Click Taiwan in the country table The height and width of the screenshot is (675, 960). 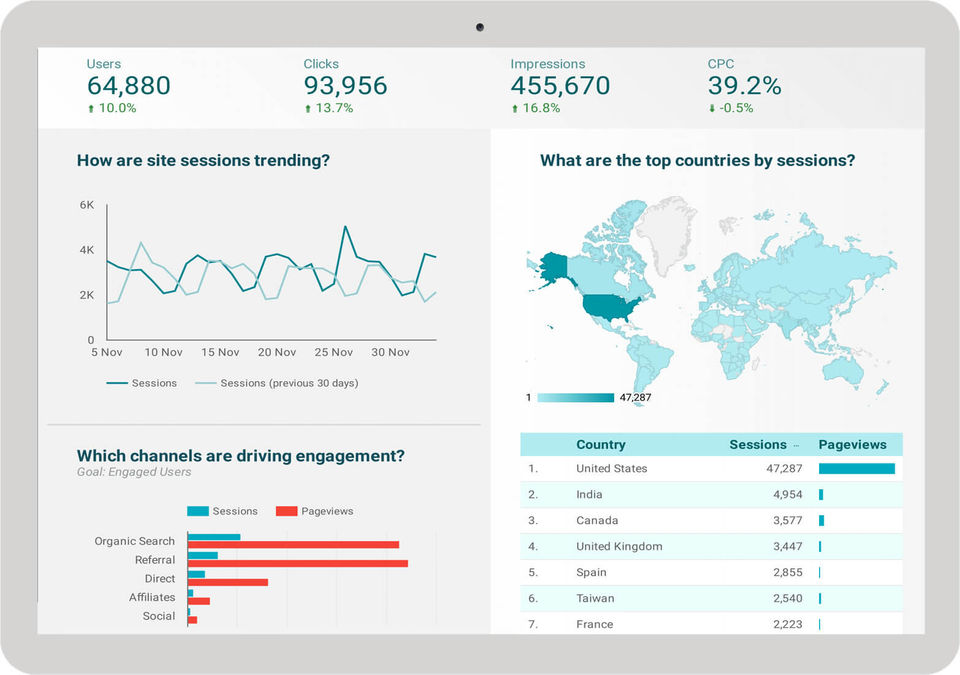(595, 598)
